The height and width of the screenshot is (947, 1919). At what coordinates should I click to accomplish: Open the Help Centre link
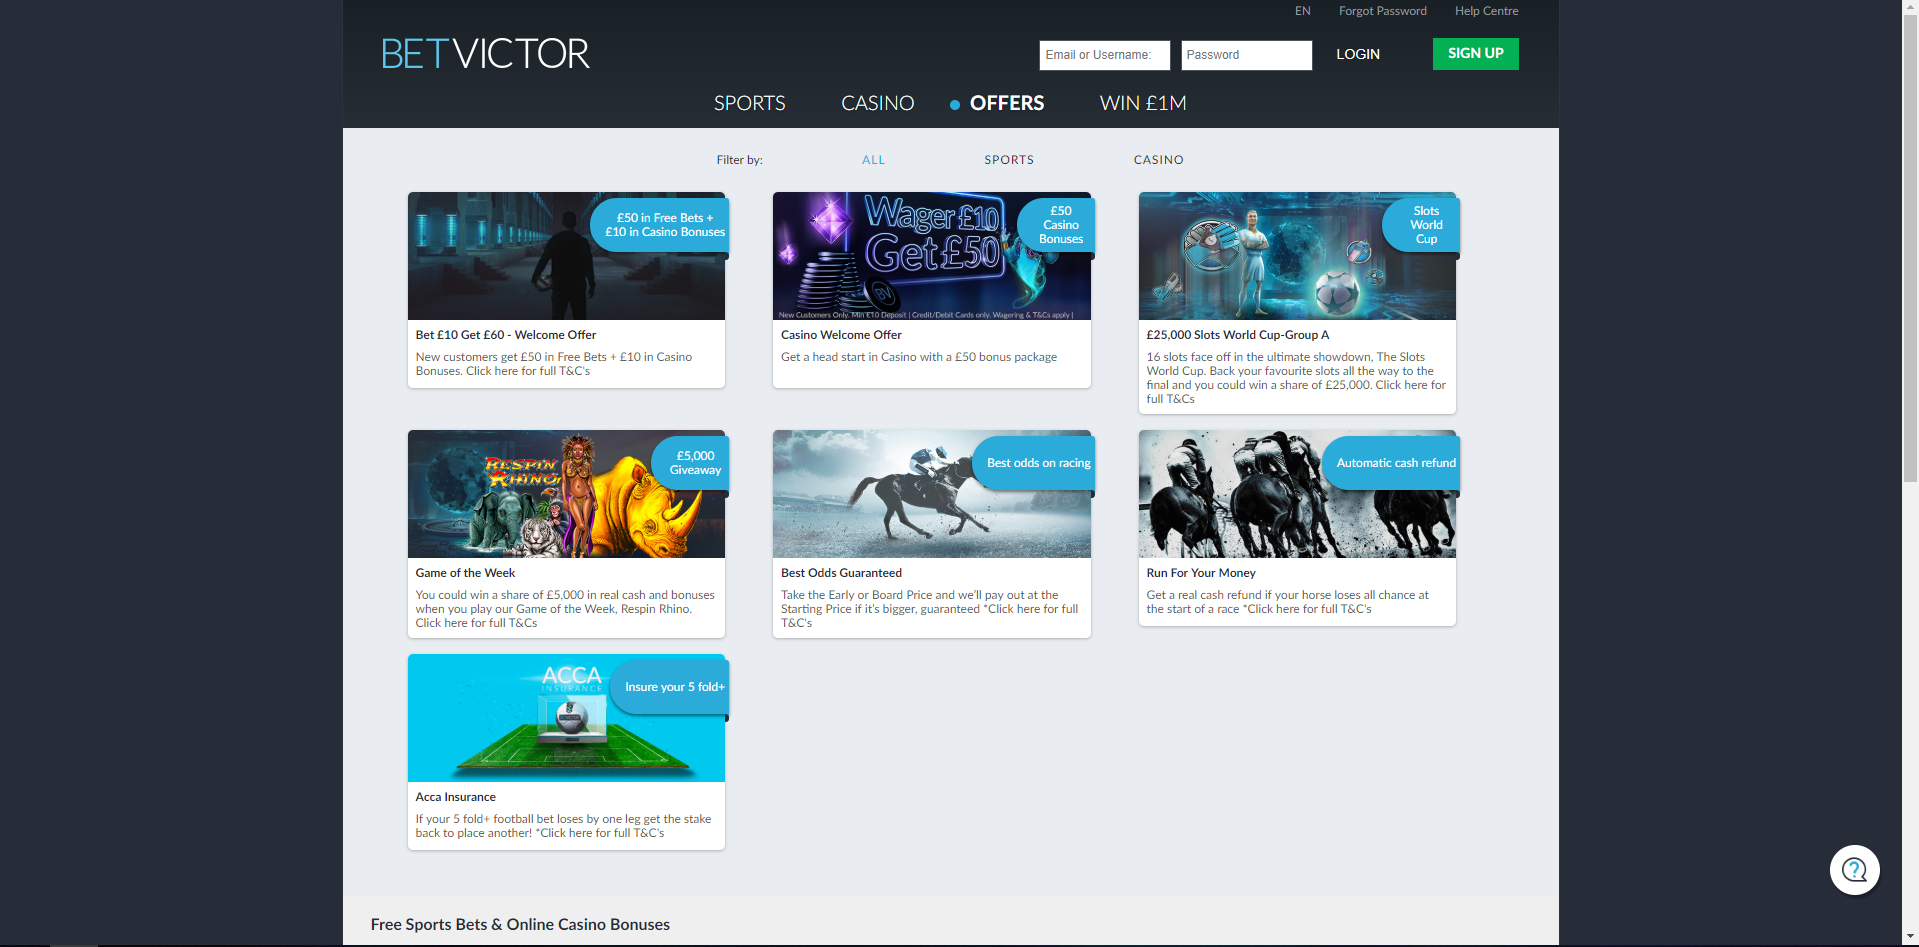click(x=1486, y=10)
